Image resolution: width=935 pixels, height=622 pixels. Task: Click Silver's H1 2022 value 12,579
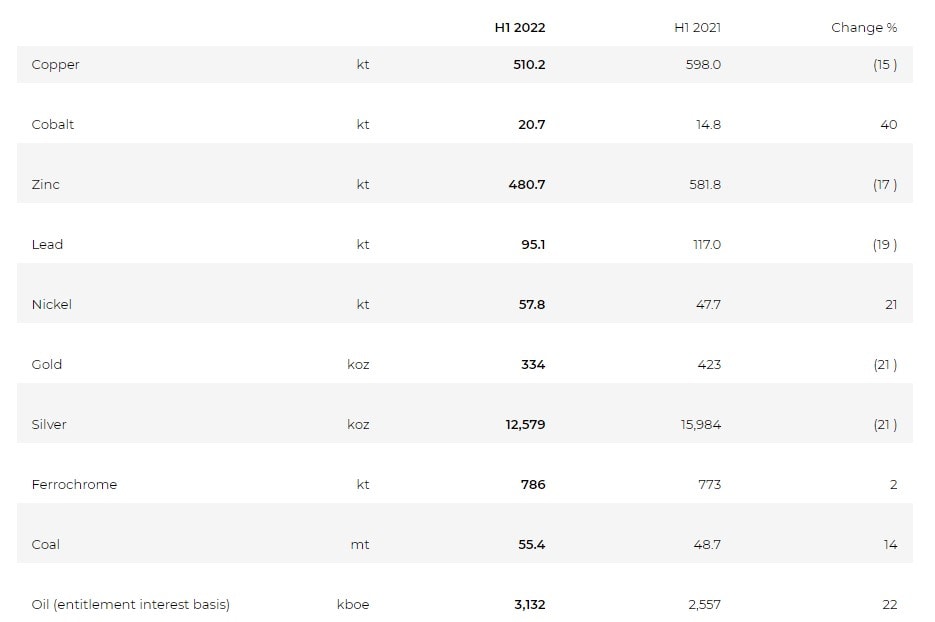[525, 425]
